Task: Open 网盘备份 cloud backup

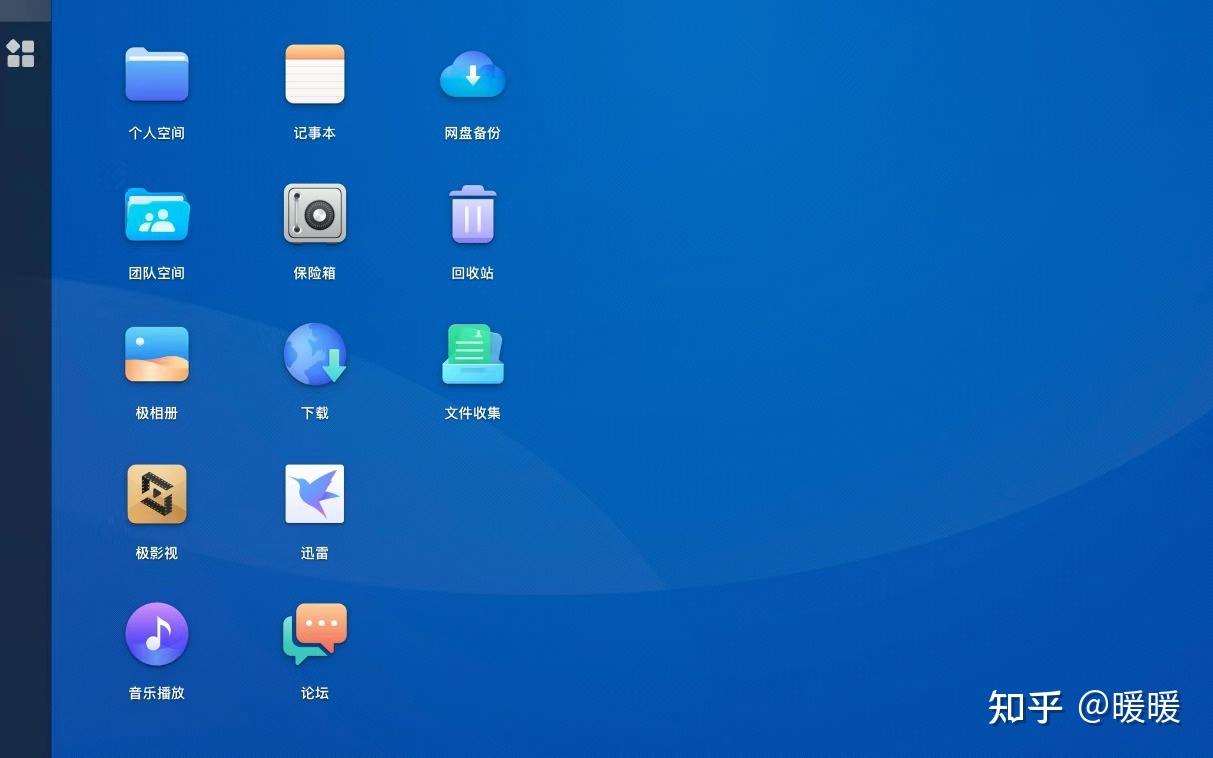Action: point(472,73)
